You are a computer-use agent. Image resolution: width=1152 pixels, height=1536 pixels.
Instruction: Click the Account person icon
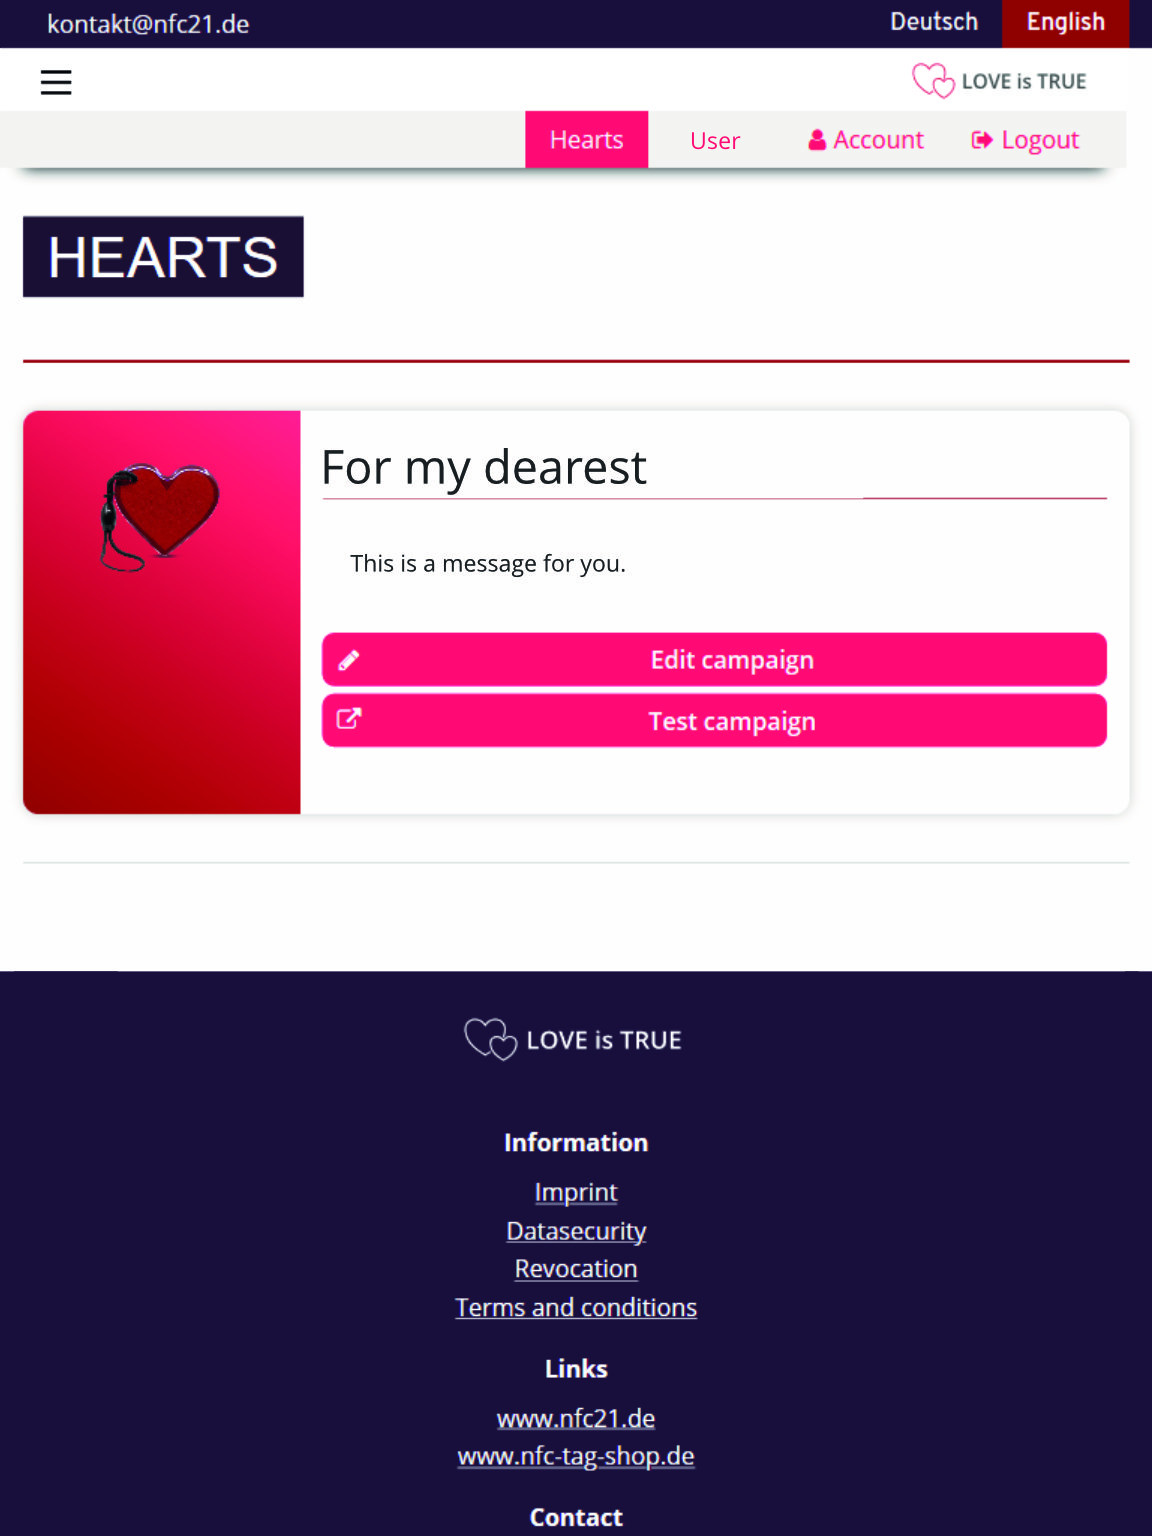[817, 140]
